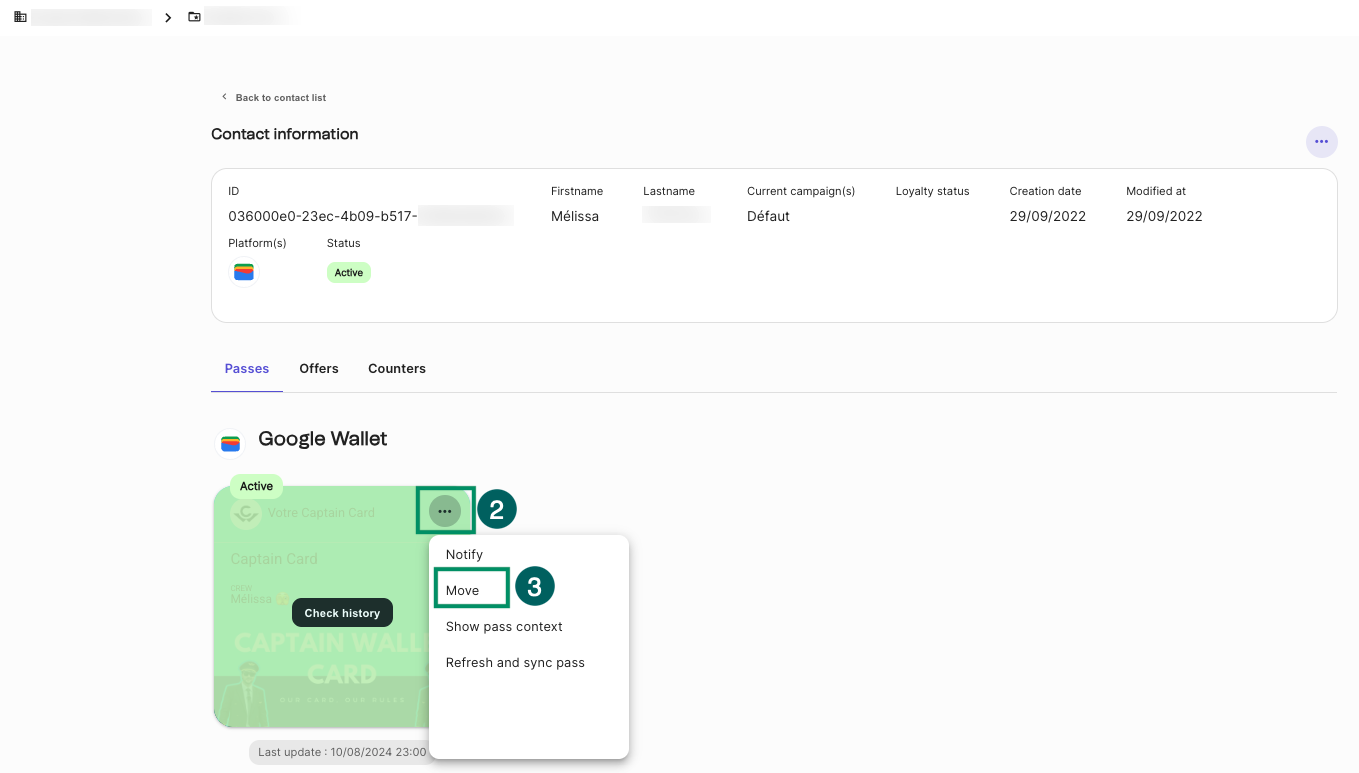Viewport: 1359px width, 773px height.
Task: Switch to the Passes tab
Action: 247,369
